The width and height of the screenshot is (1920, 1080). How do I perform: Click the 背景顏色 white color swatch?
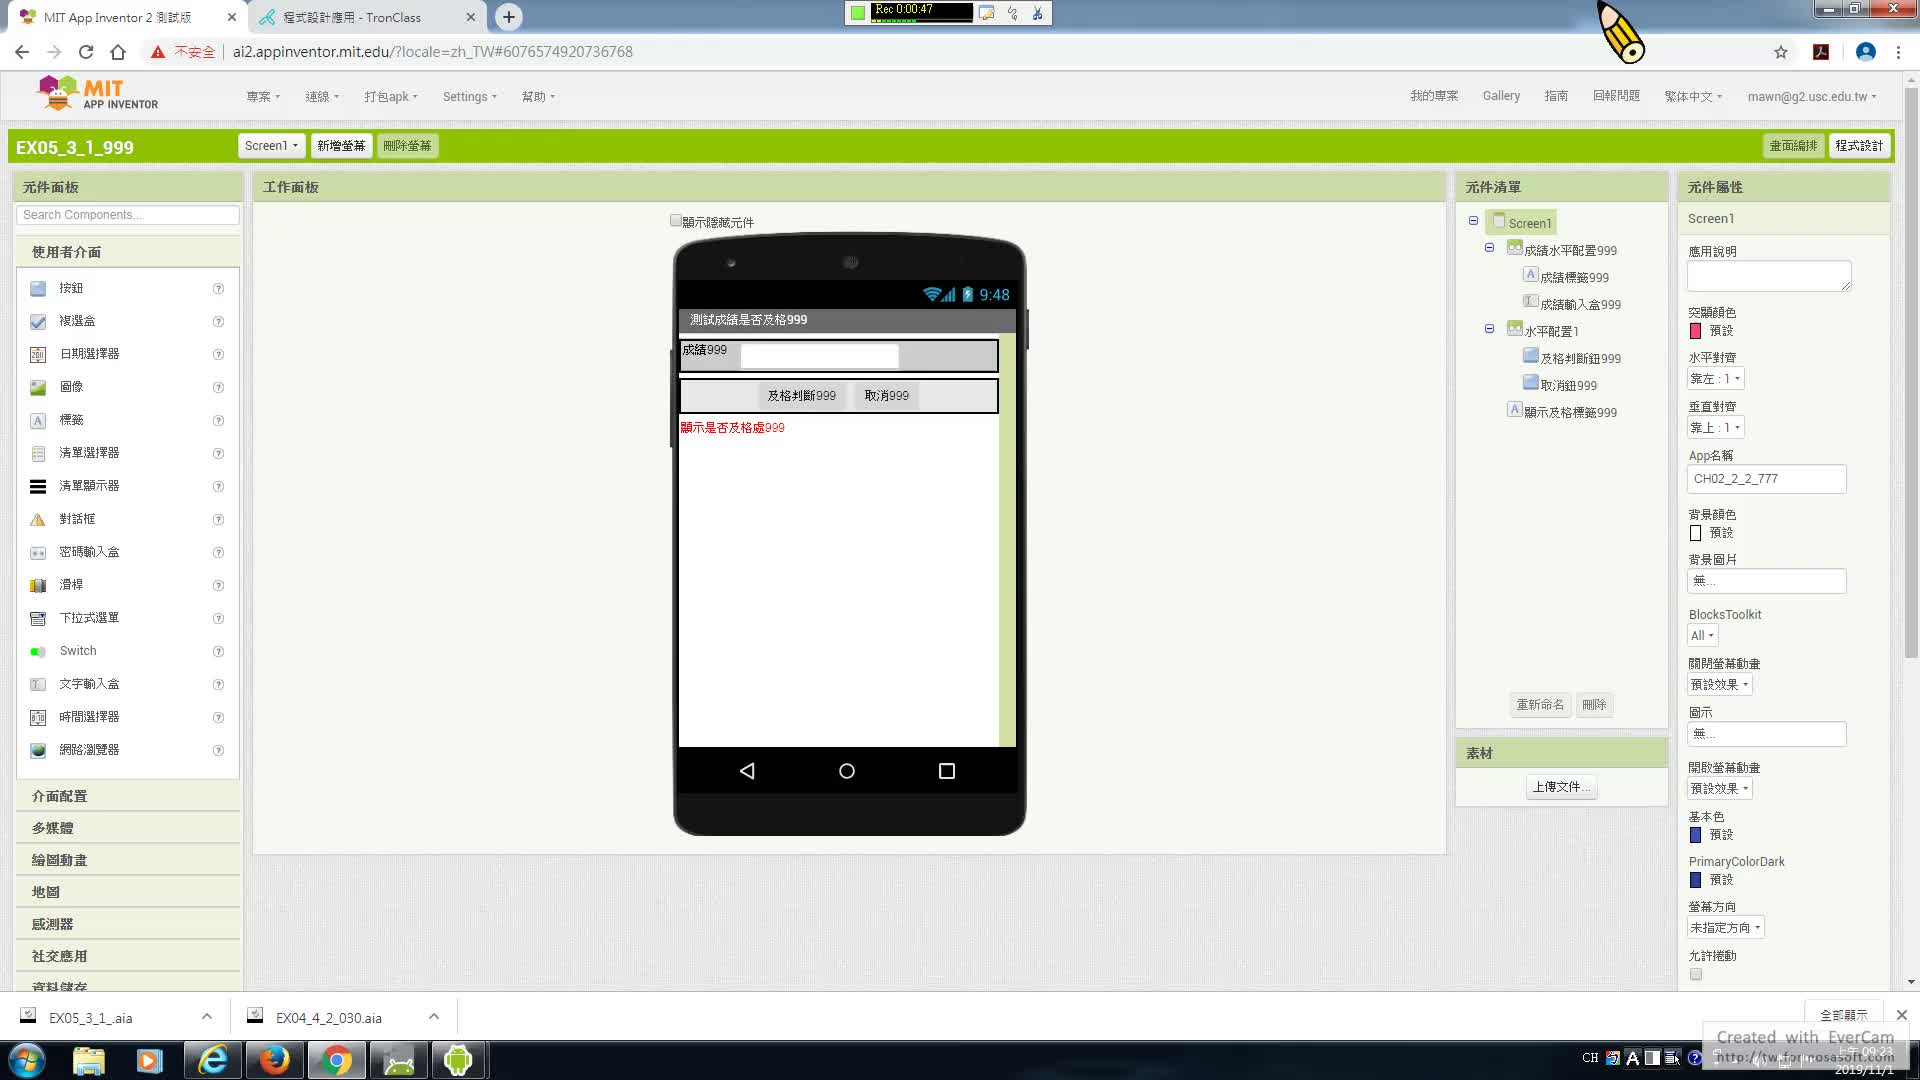tap(1696, 534)
